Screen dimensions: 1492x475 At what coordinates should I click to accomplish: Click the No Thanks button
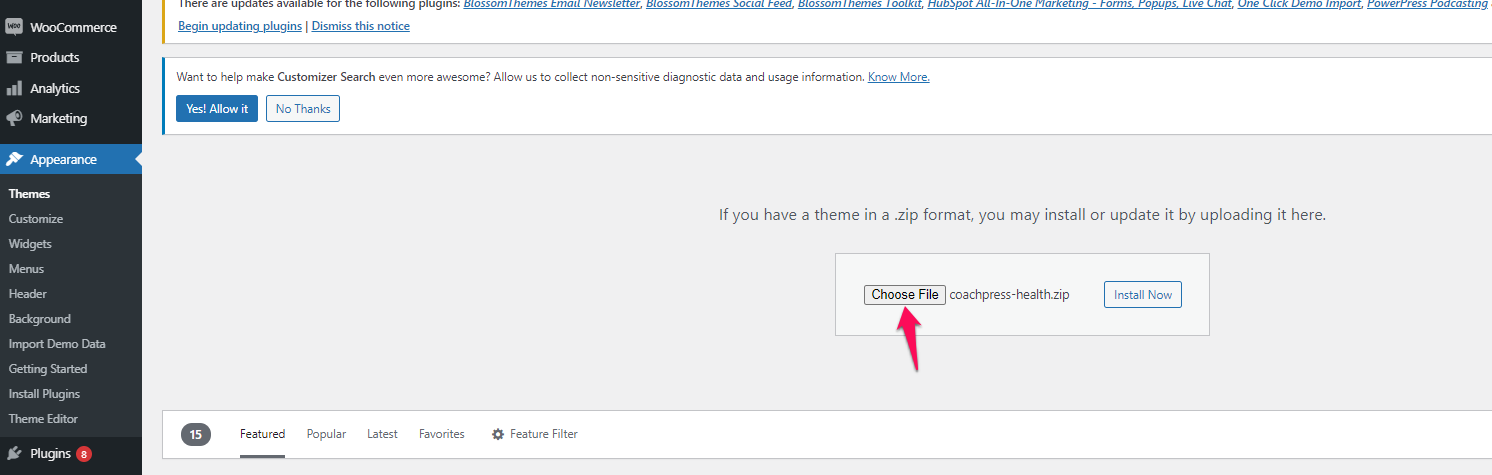(x=303, y=109)
